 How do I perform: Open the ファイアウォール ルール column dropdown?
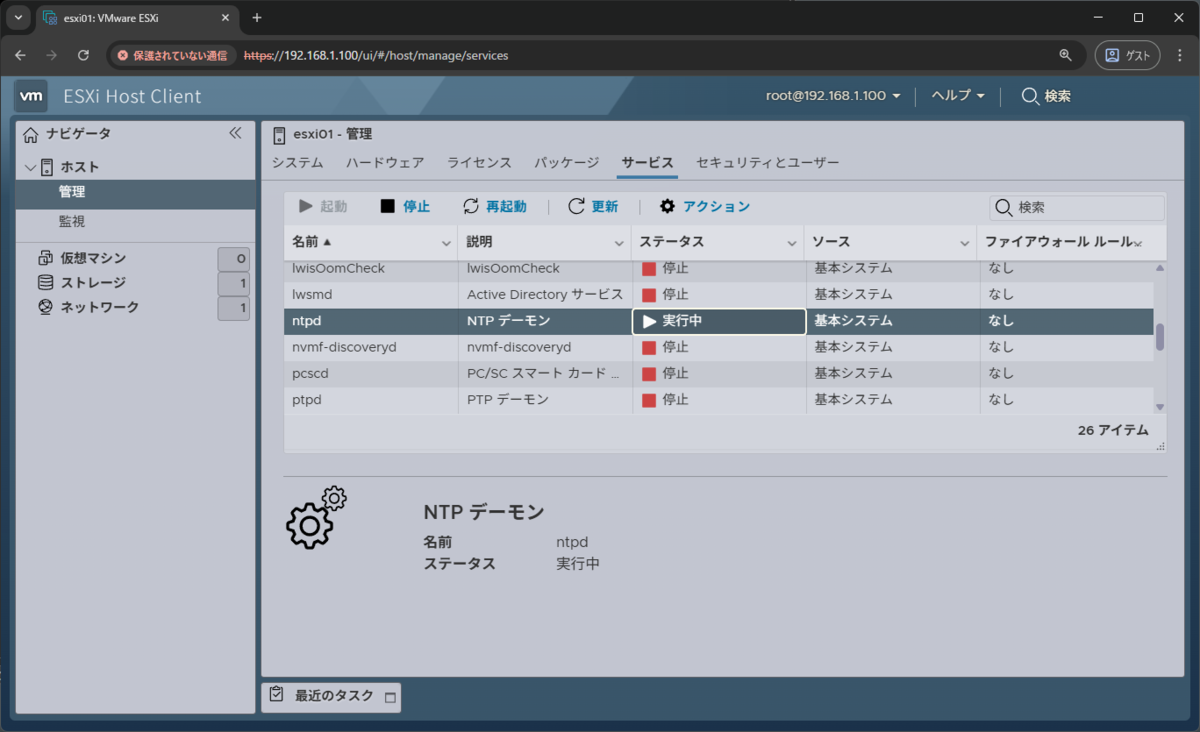(1138, 243)
